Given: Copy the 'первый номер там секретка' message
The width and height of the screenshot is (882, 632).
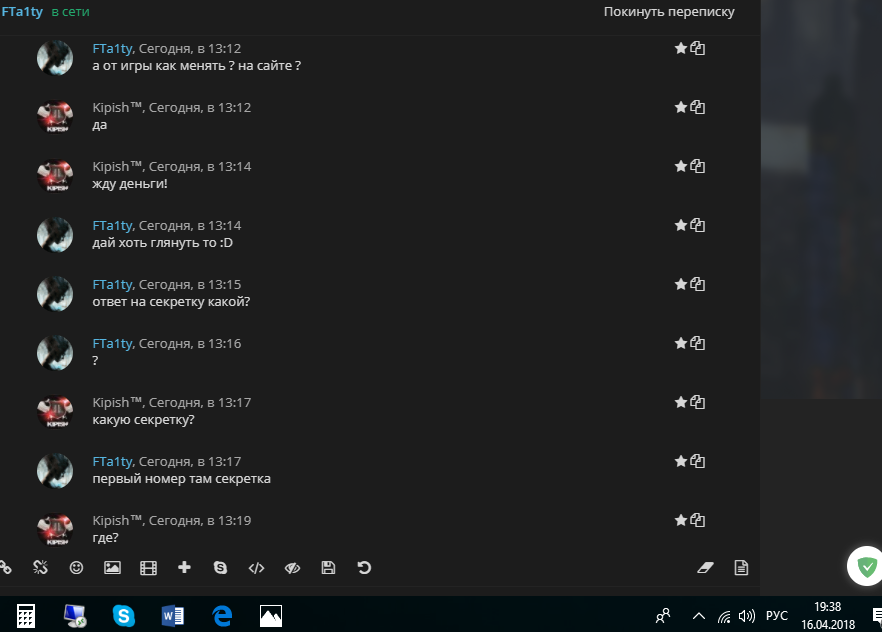Looking at the screenshot, I should pos(698,462).
